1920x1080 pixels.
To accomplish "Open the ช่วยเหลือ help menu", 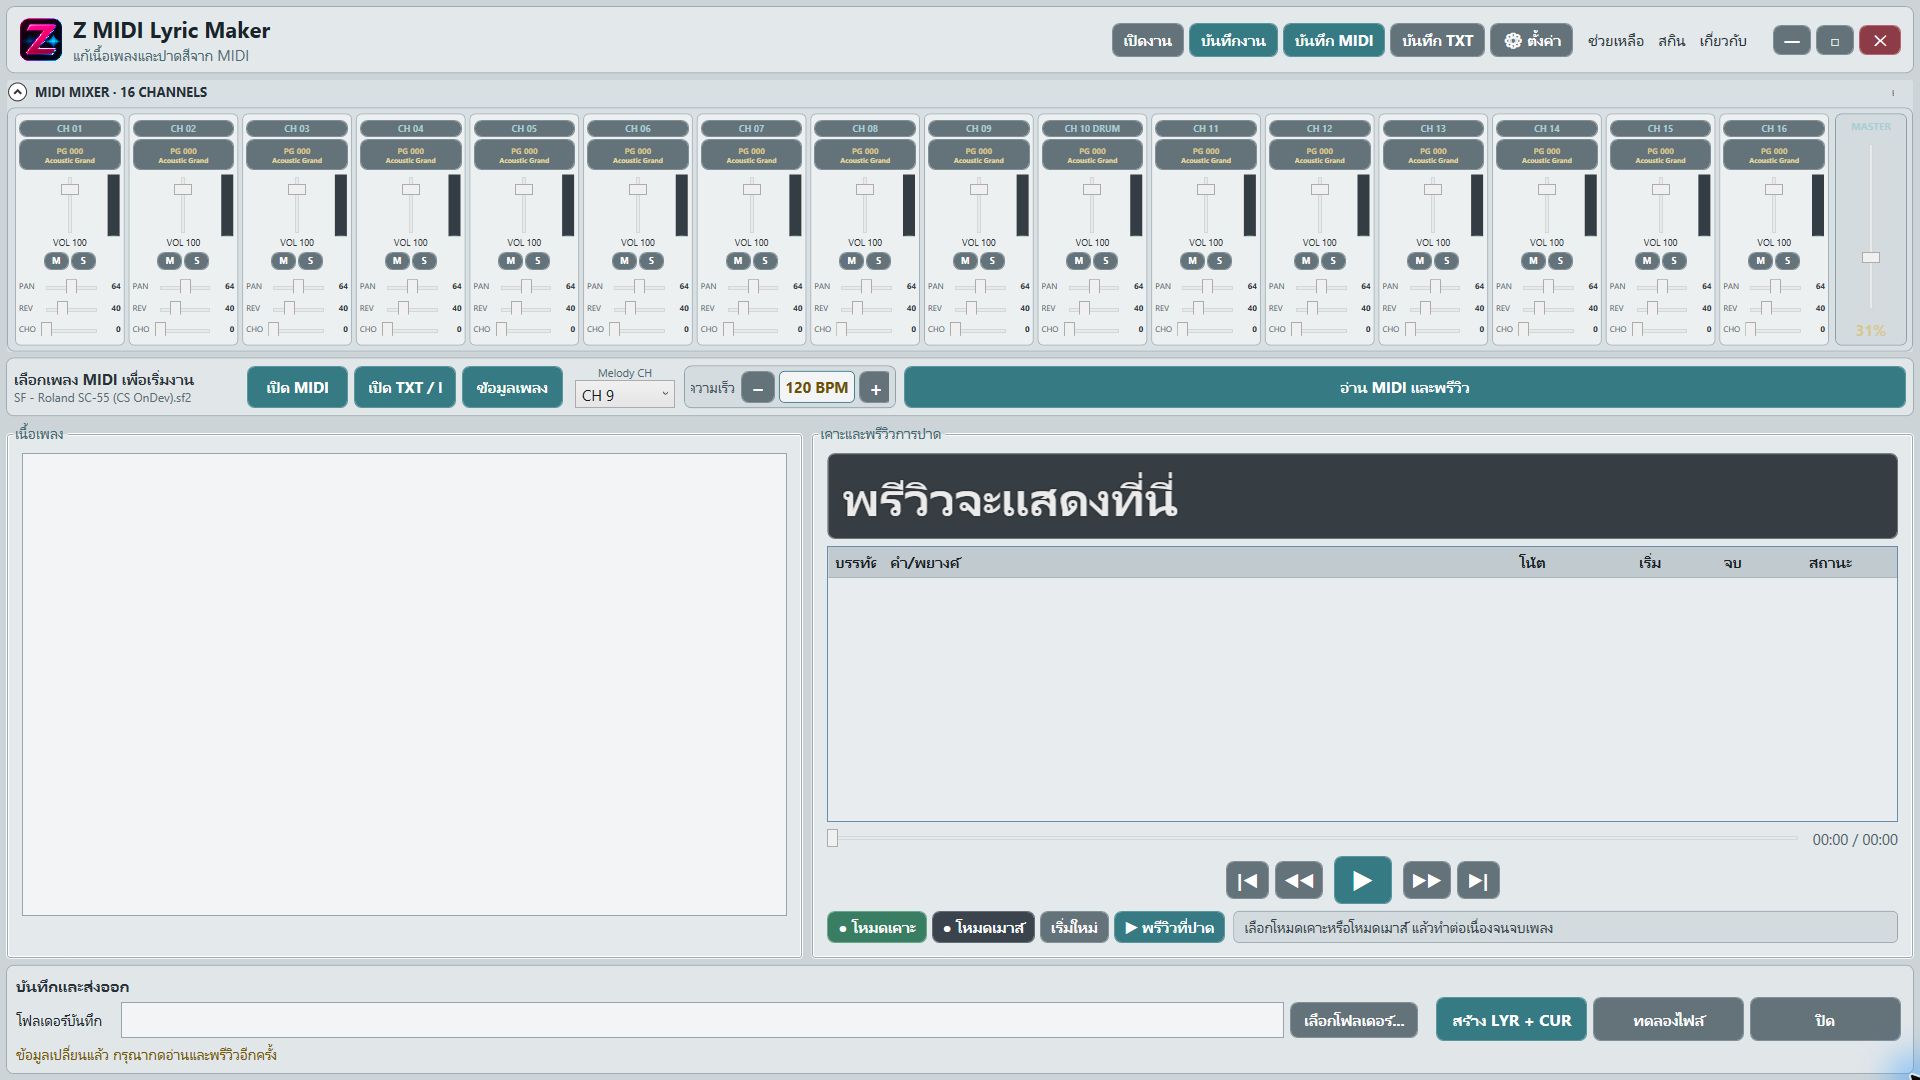I will pos(1615,41).
